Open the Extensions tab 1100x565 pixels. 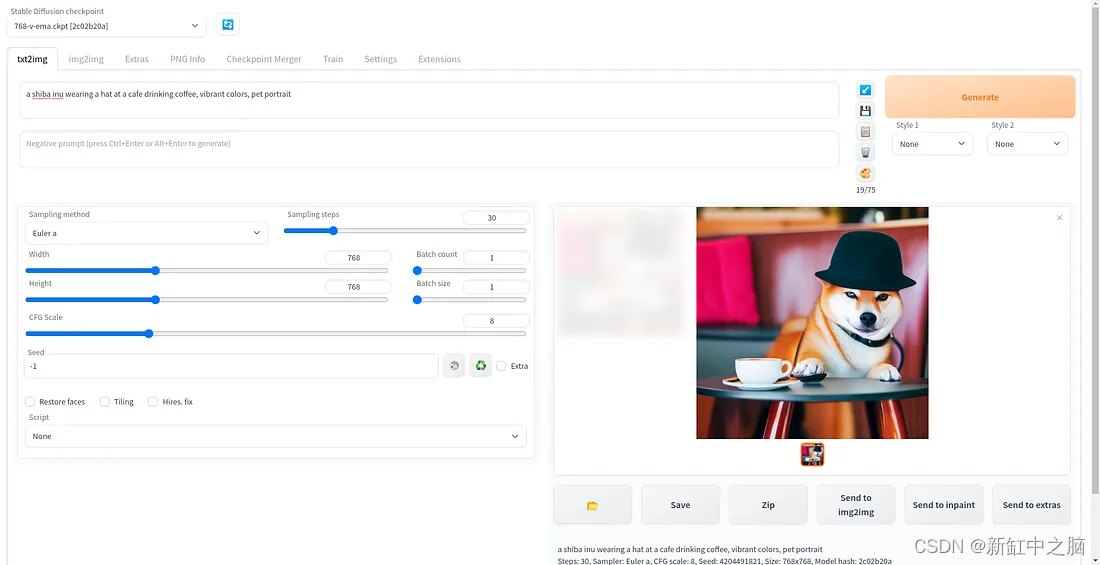[x=439, y=59]
